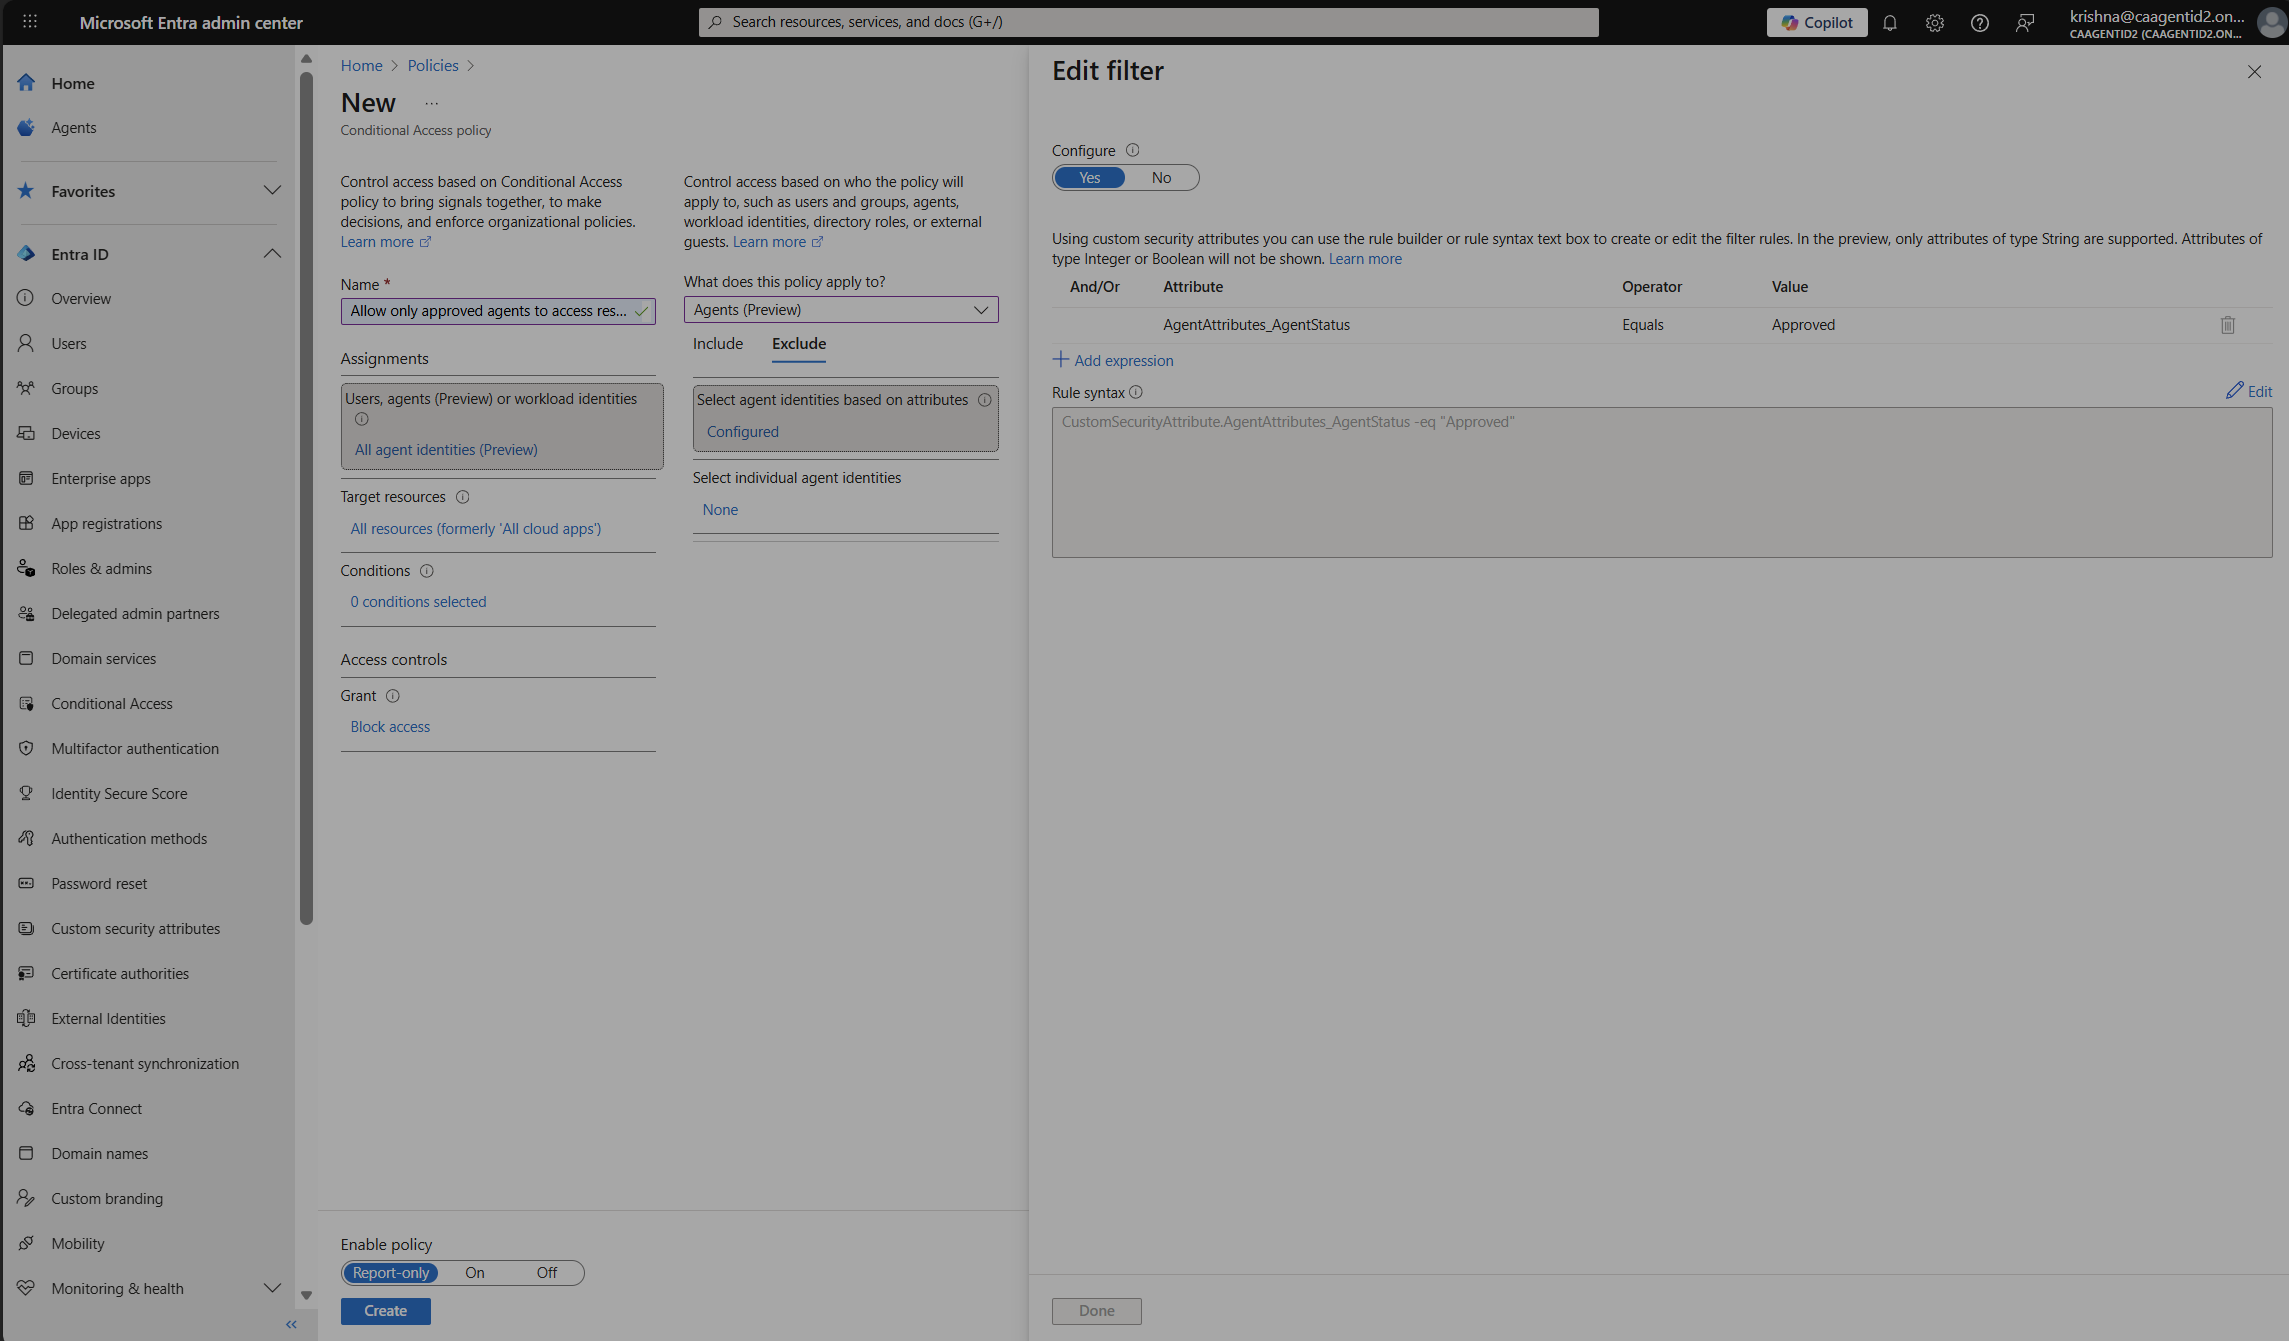Open Mobility in sidebar
The height and width of the screenshot is (1341, 2289).
[x=77, y=1244]
